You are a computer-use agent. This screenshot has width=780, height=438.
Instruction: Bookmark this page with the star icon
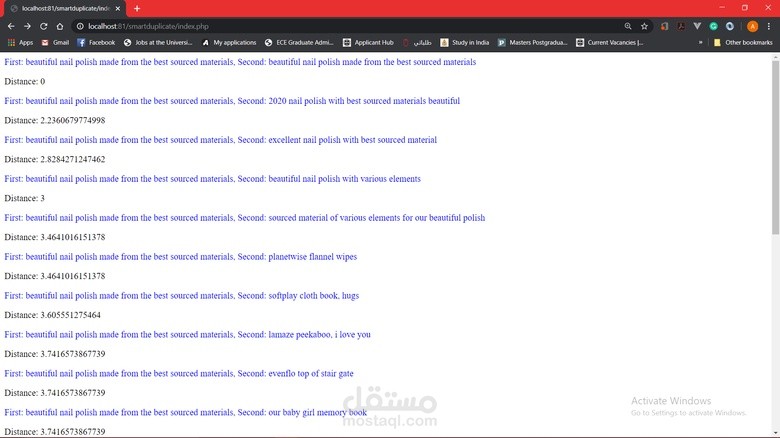(644, 26)
